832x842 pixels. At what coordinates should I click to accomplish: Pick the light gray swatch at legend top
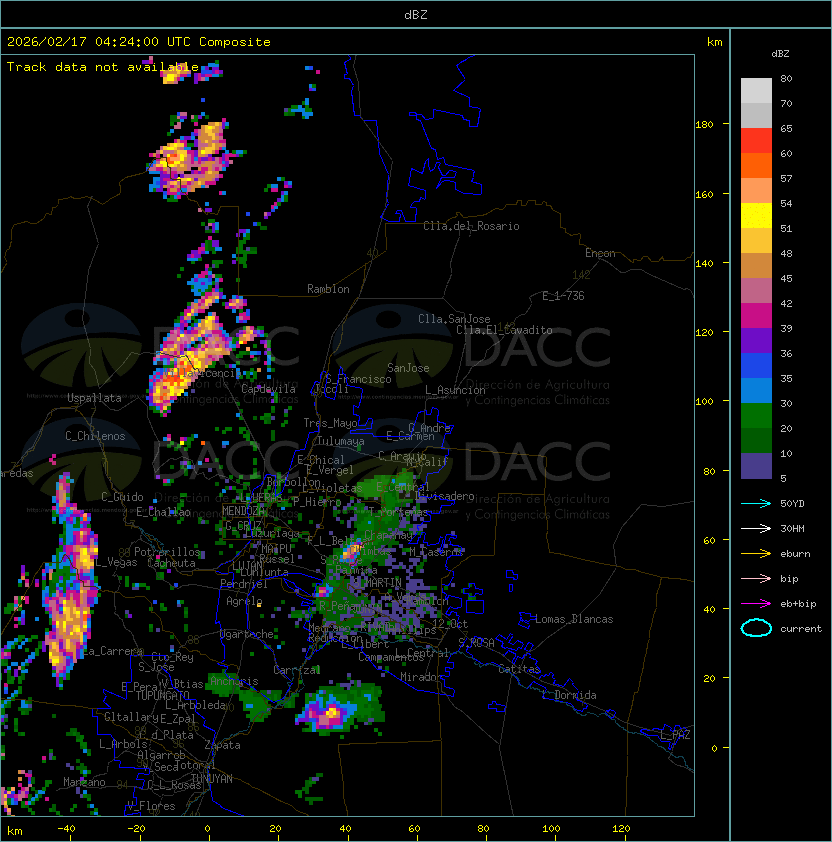[756, 90]
